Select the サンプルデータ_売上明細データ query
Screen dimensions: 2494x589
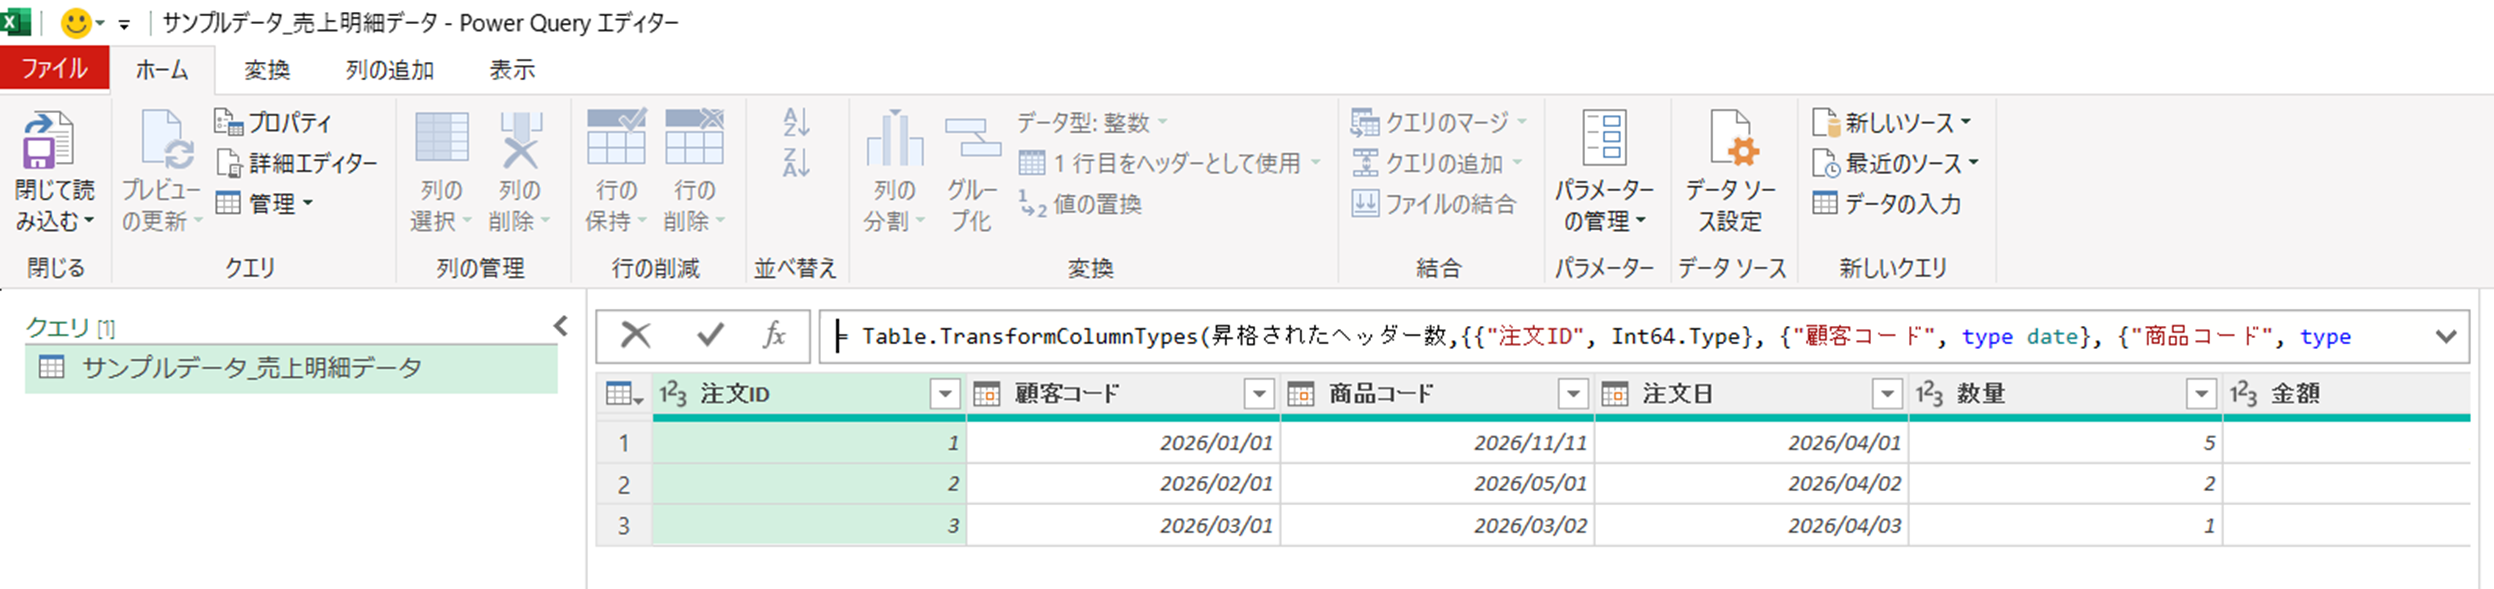[x=252, y=368]
